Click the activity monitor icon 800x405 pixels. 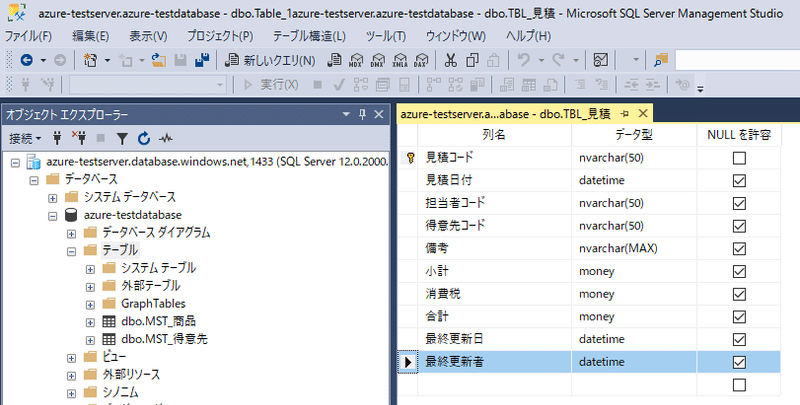pyautogui.click(x=601, y=60)
